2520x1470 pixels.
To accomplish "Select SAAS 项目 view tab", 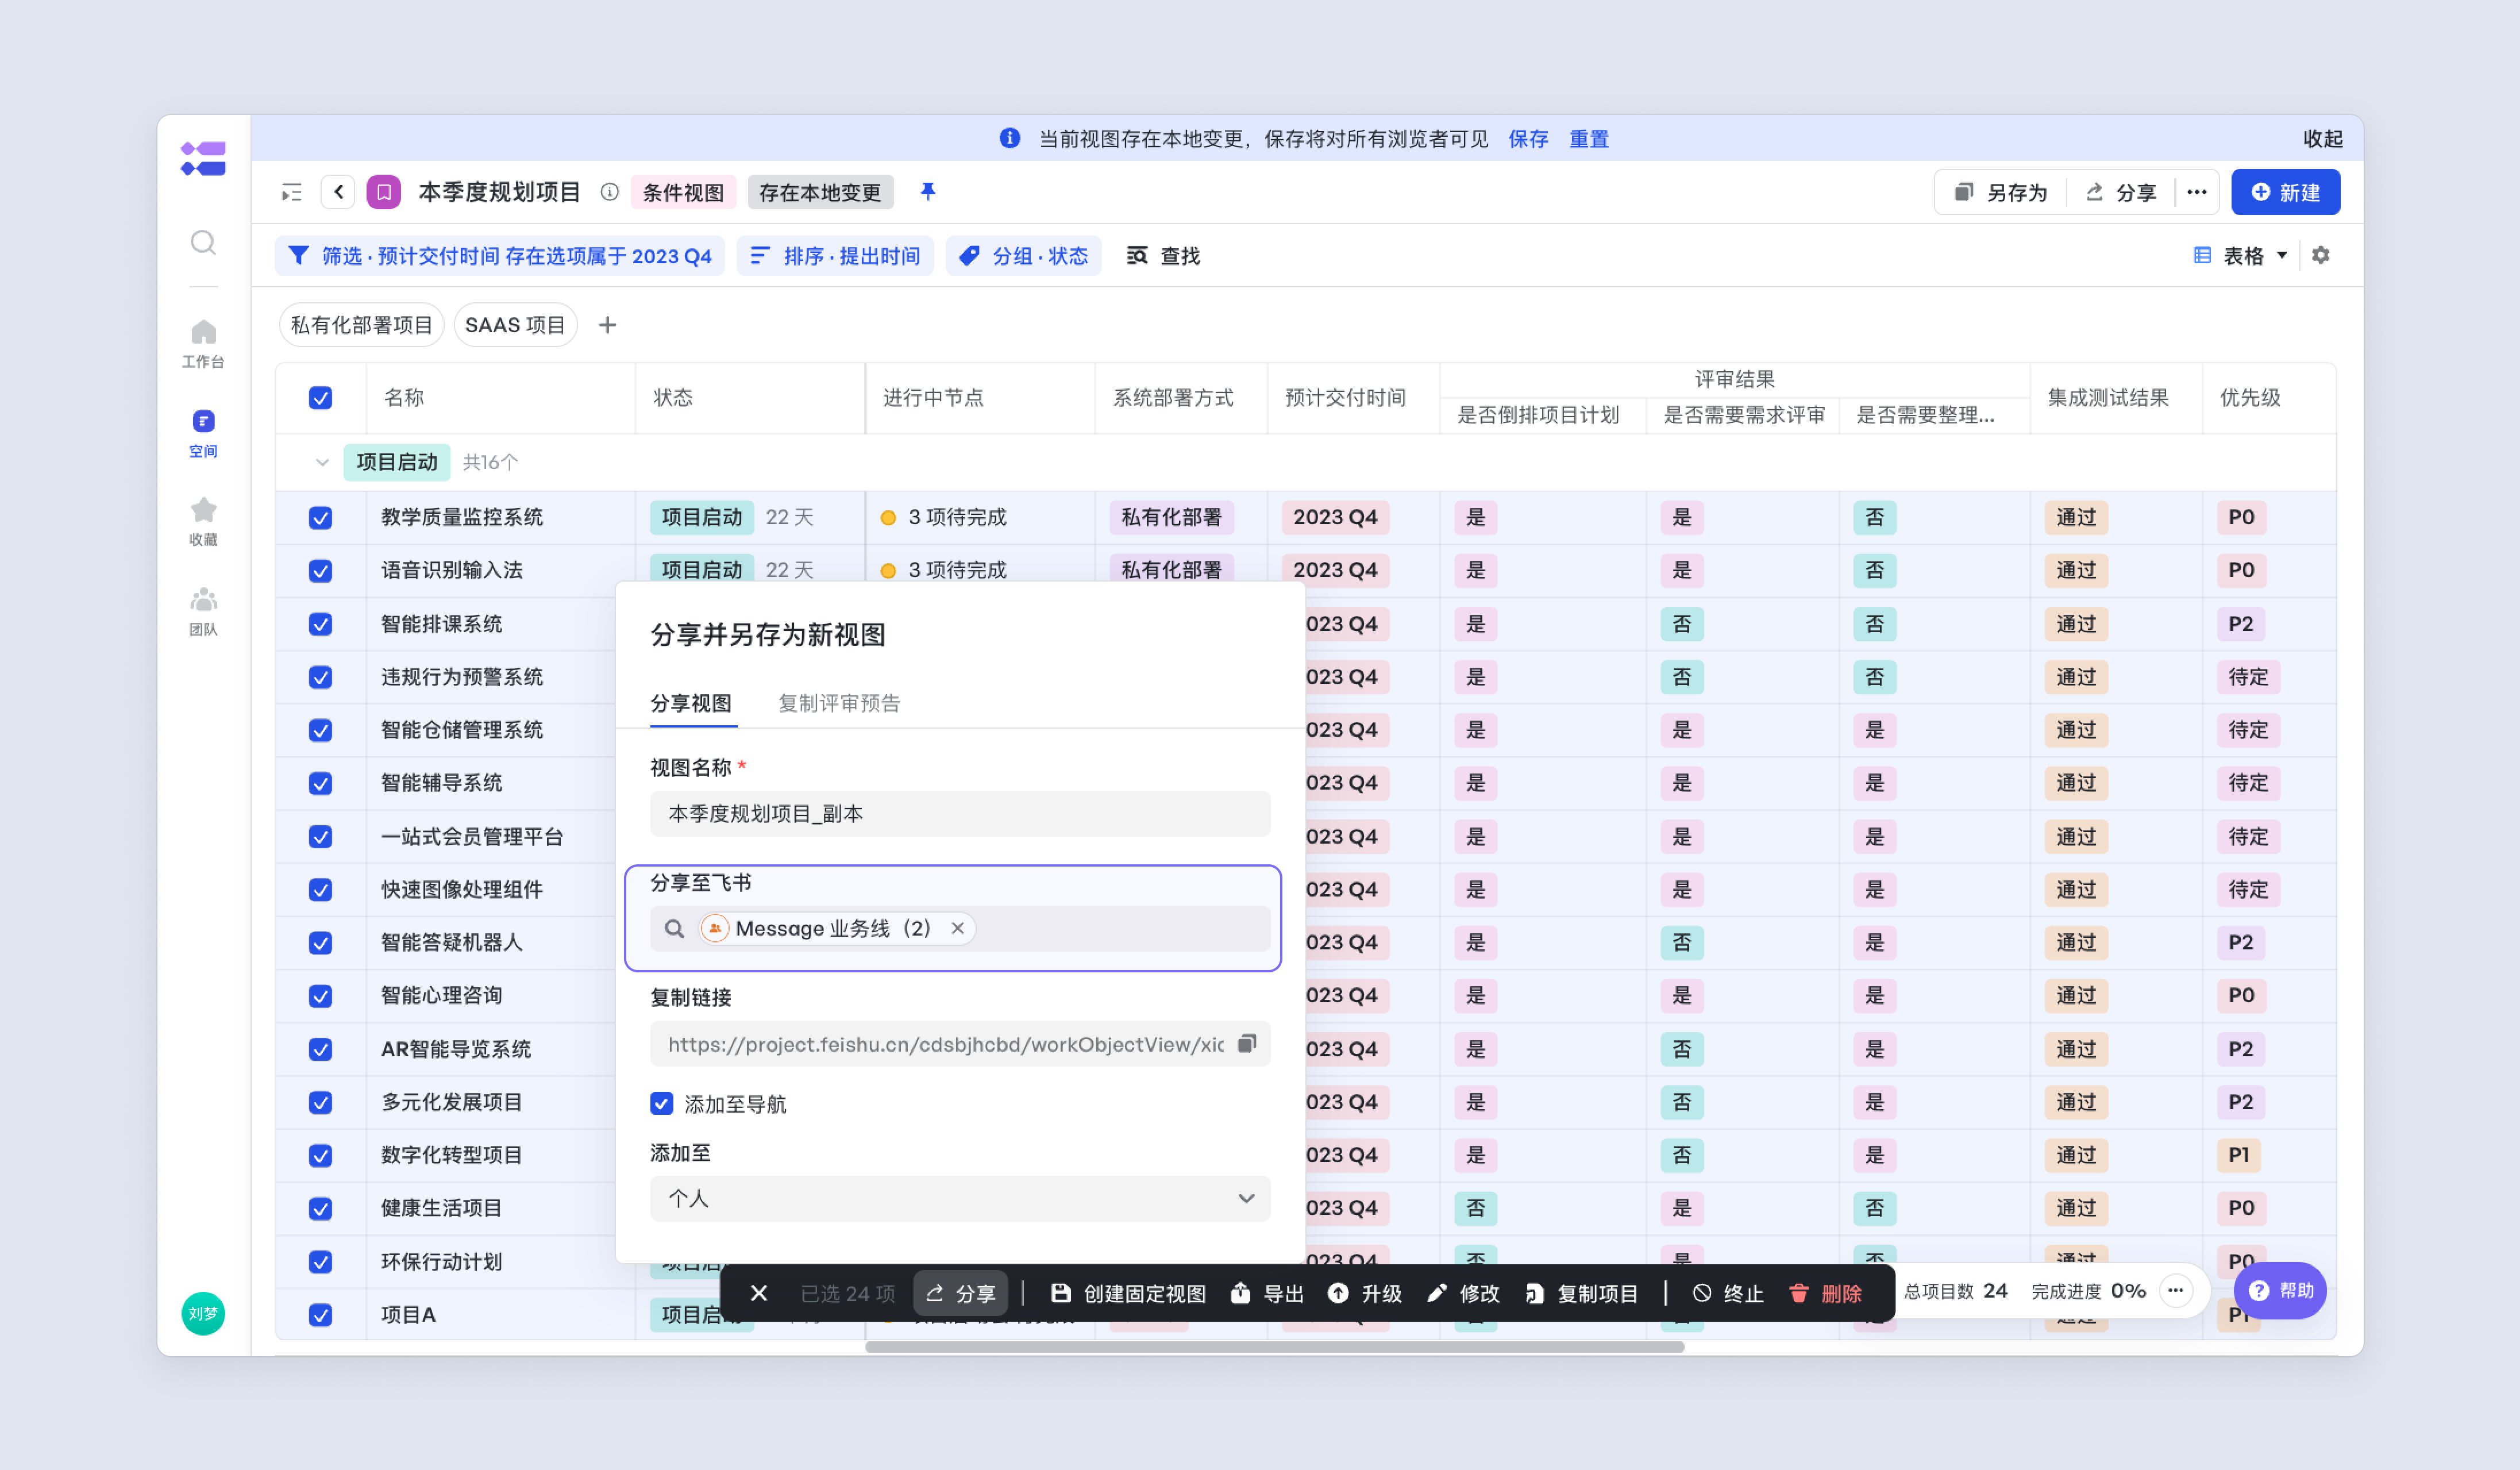I will point(515,325).
